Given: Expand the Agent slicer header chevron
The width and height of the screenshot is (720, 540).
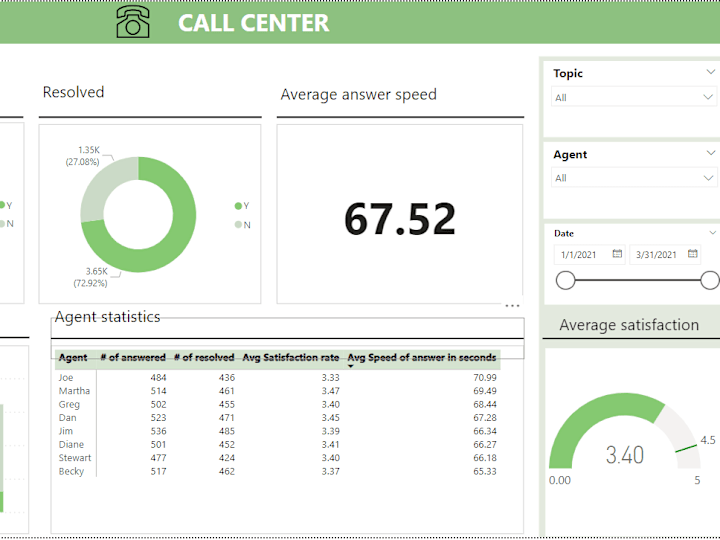Looking at the screenshot, I should pyautogui.click(x=710, y=153).
